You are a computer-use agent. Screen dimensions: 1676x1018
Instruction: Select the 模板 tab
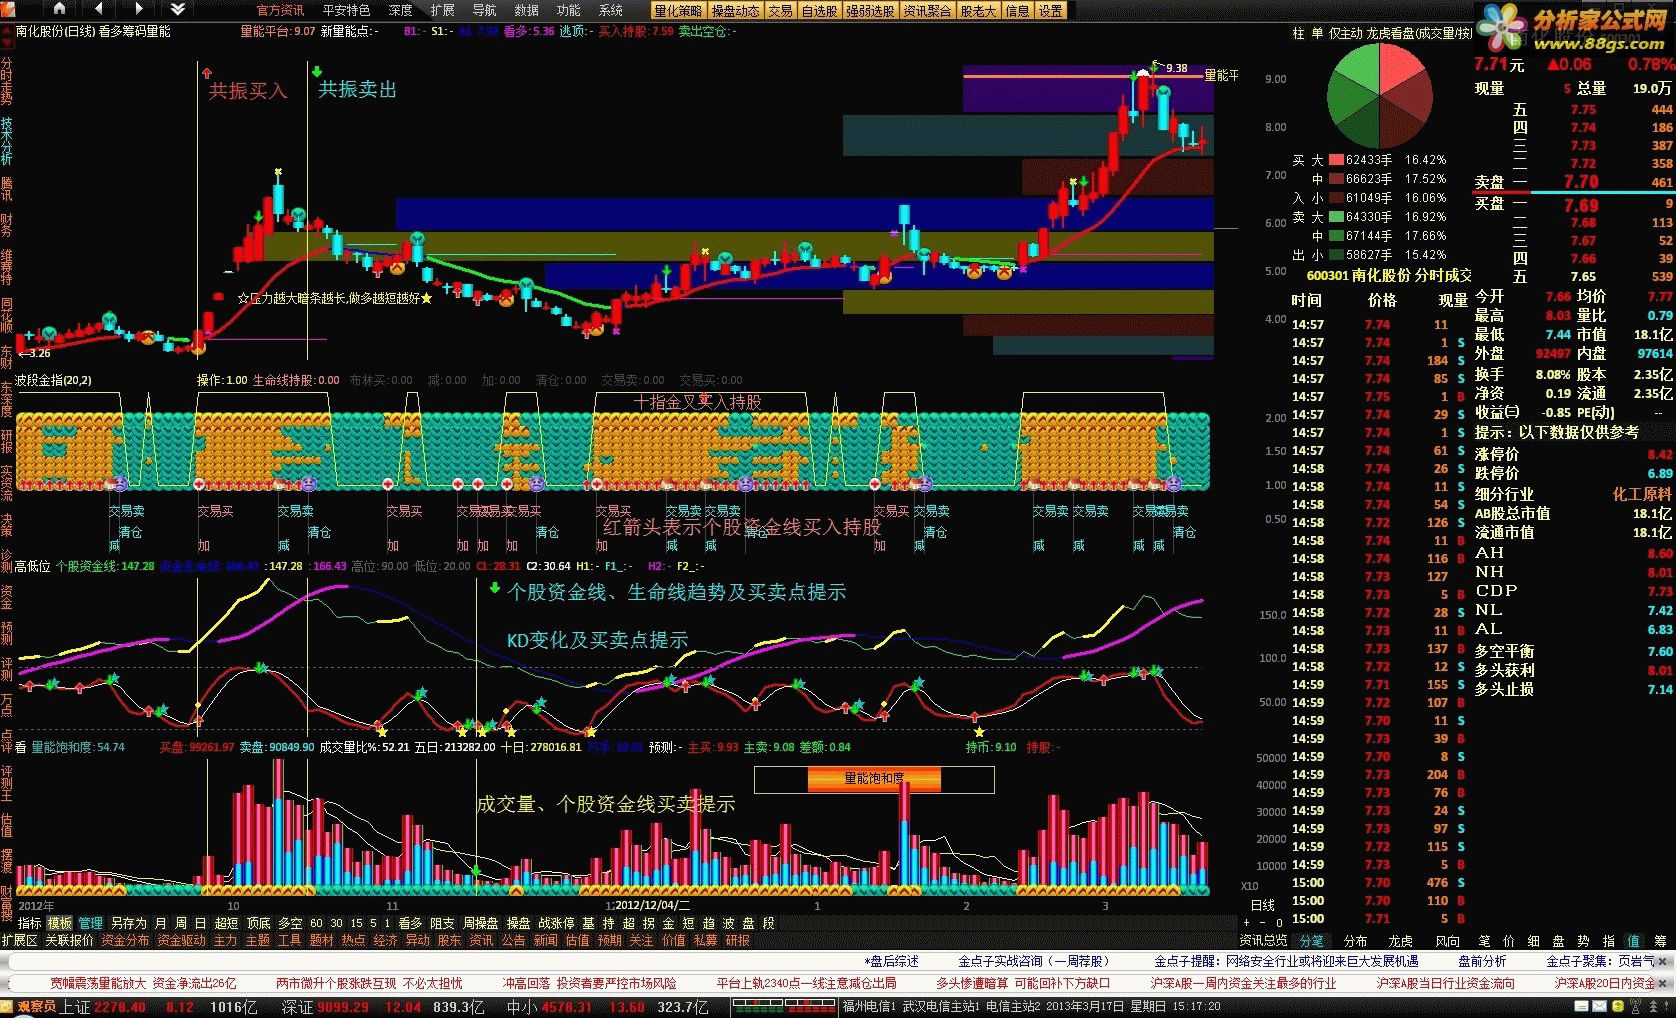pos(60,923)
